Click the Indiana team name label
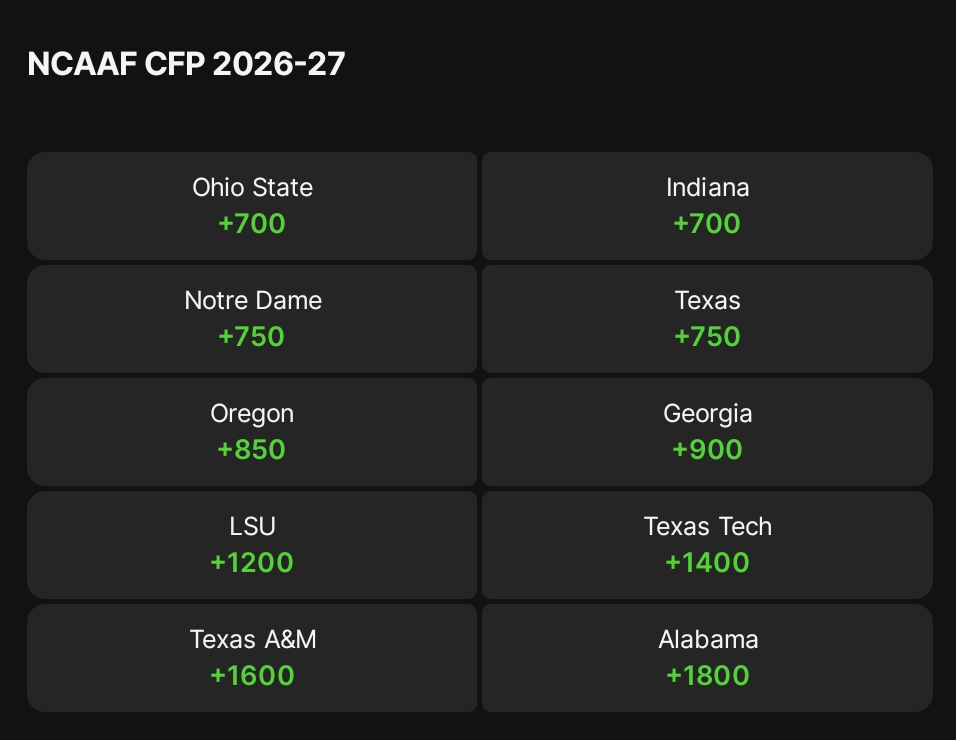This screenshot has width=956, height=740. [x=707, y=188]
